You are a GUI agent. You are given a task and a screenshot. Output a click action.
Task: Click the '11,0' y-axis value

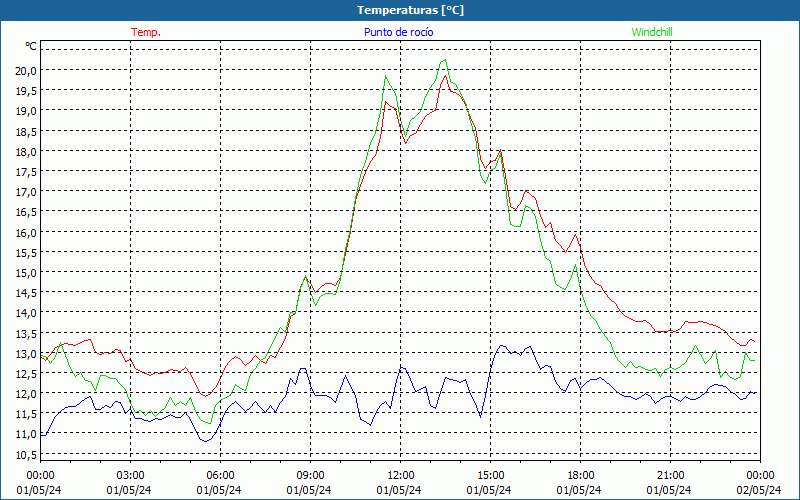coord(26,434)
